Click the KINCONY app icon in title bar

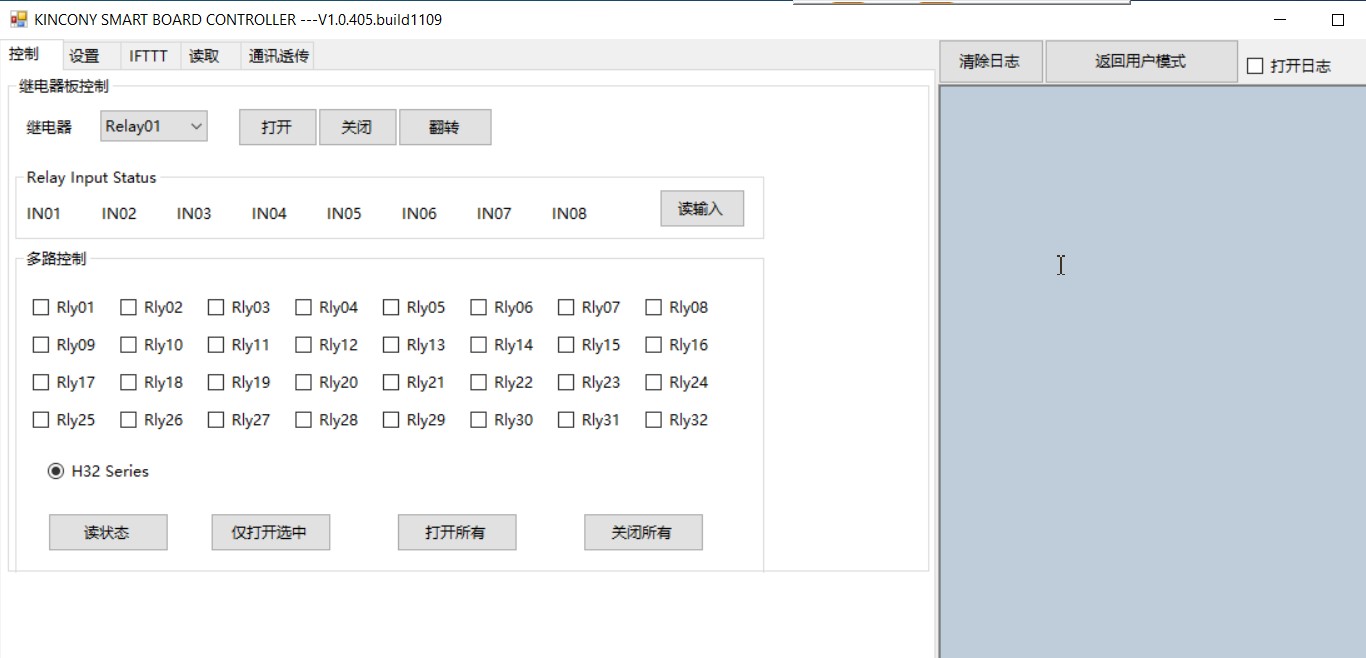pyautogui.click(x=18, y=19)
